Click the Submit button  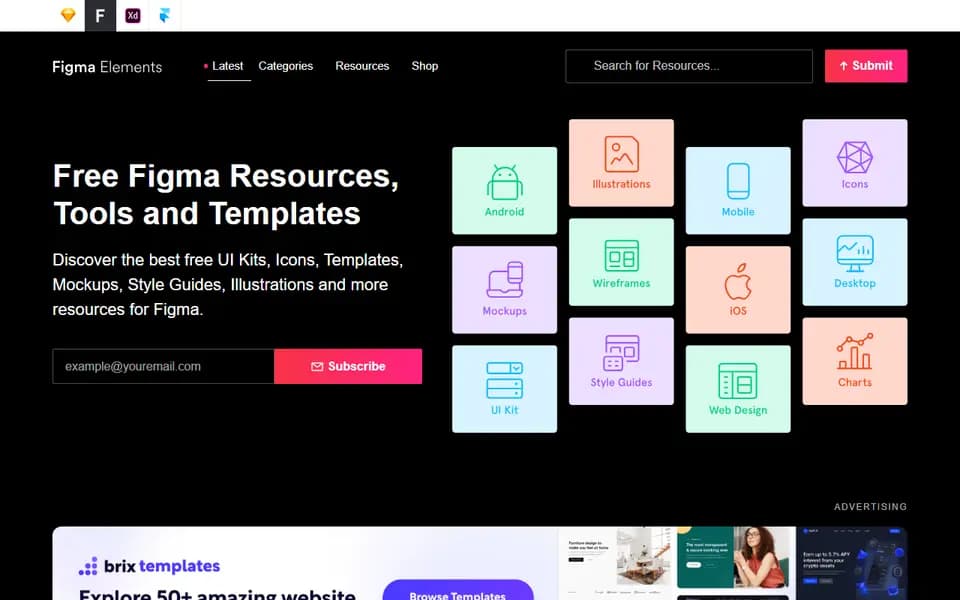[866, 66]
